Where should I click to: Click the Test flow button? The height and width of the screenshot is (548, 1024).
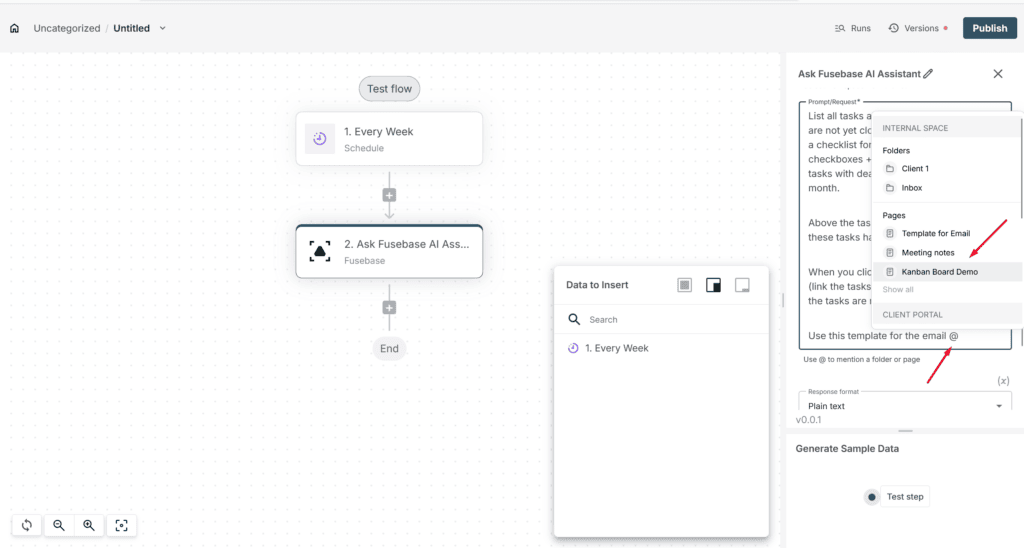click(389, 89)
